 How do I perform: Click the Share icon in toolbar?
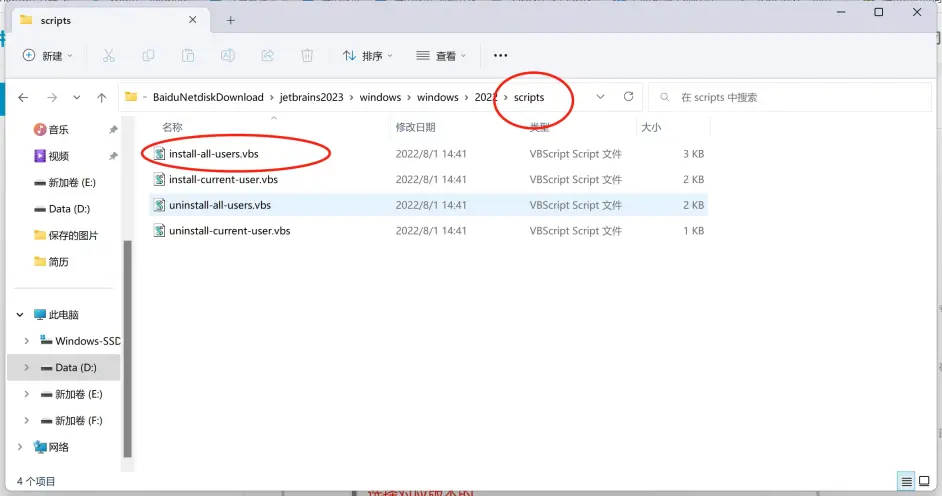pos(267,56)
